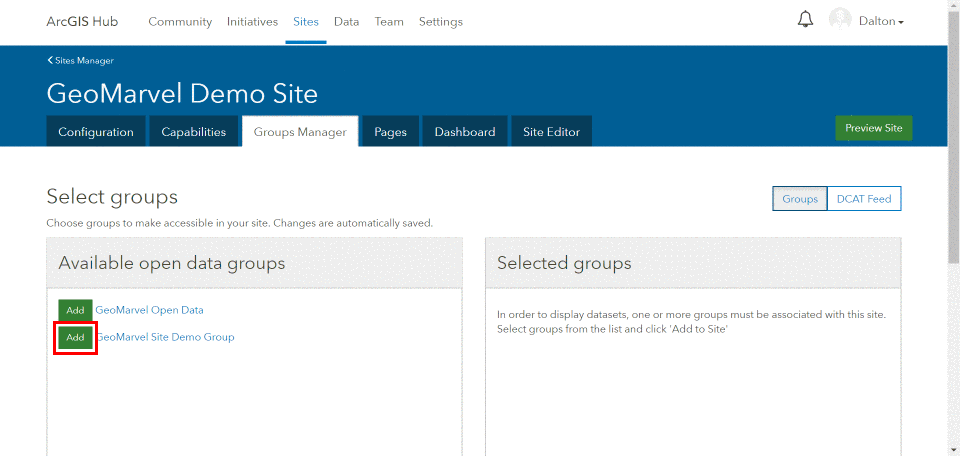
Task: Switch to the Pages tab
Action: tap(391, 132)
